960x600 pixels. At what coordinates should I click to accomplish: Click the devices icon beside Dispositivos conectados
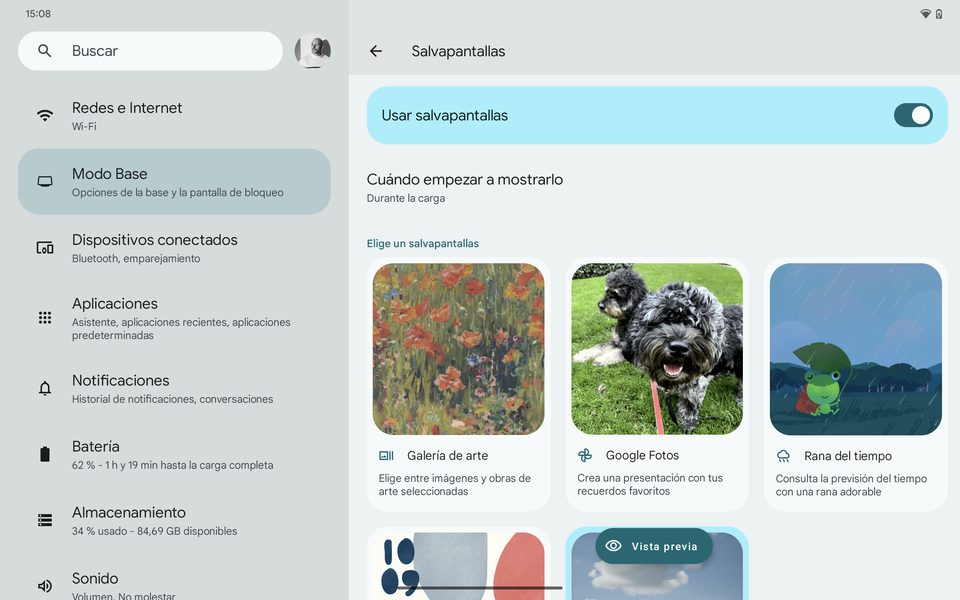(45, 247)
